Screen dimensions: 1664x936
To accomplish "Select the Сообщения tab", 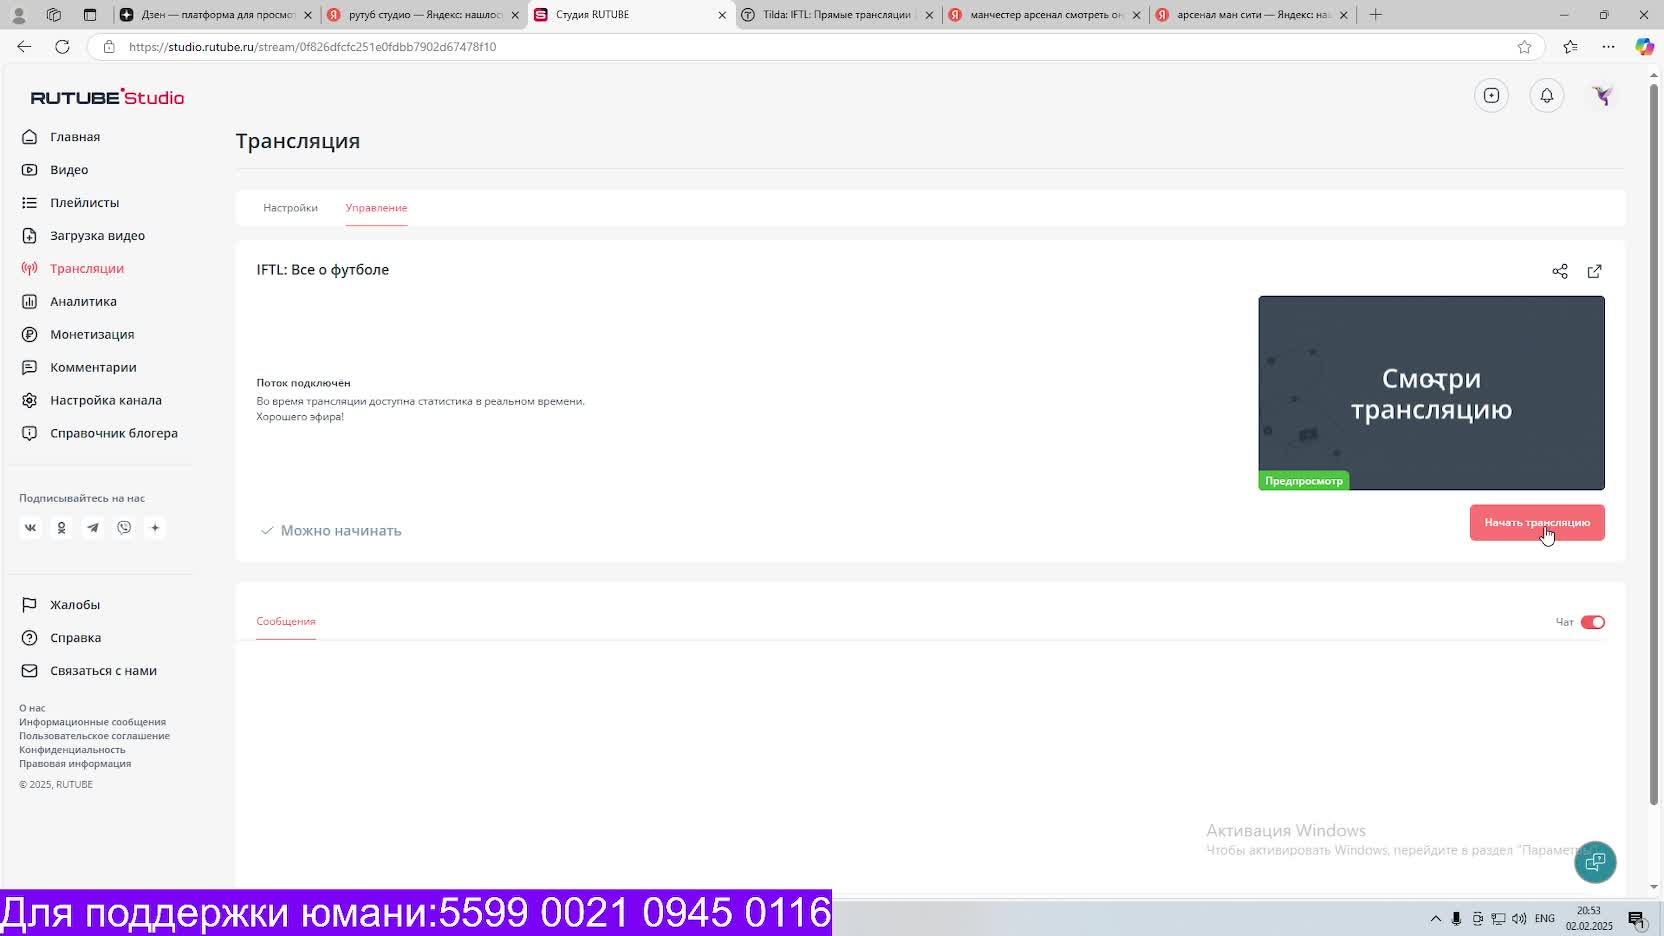I will click(286, 621).
